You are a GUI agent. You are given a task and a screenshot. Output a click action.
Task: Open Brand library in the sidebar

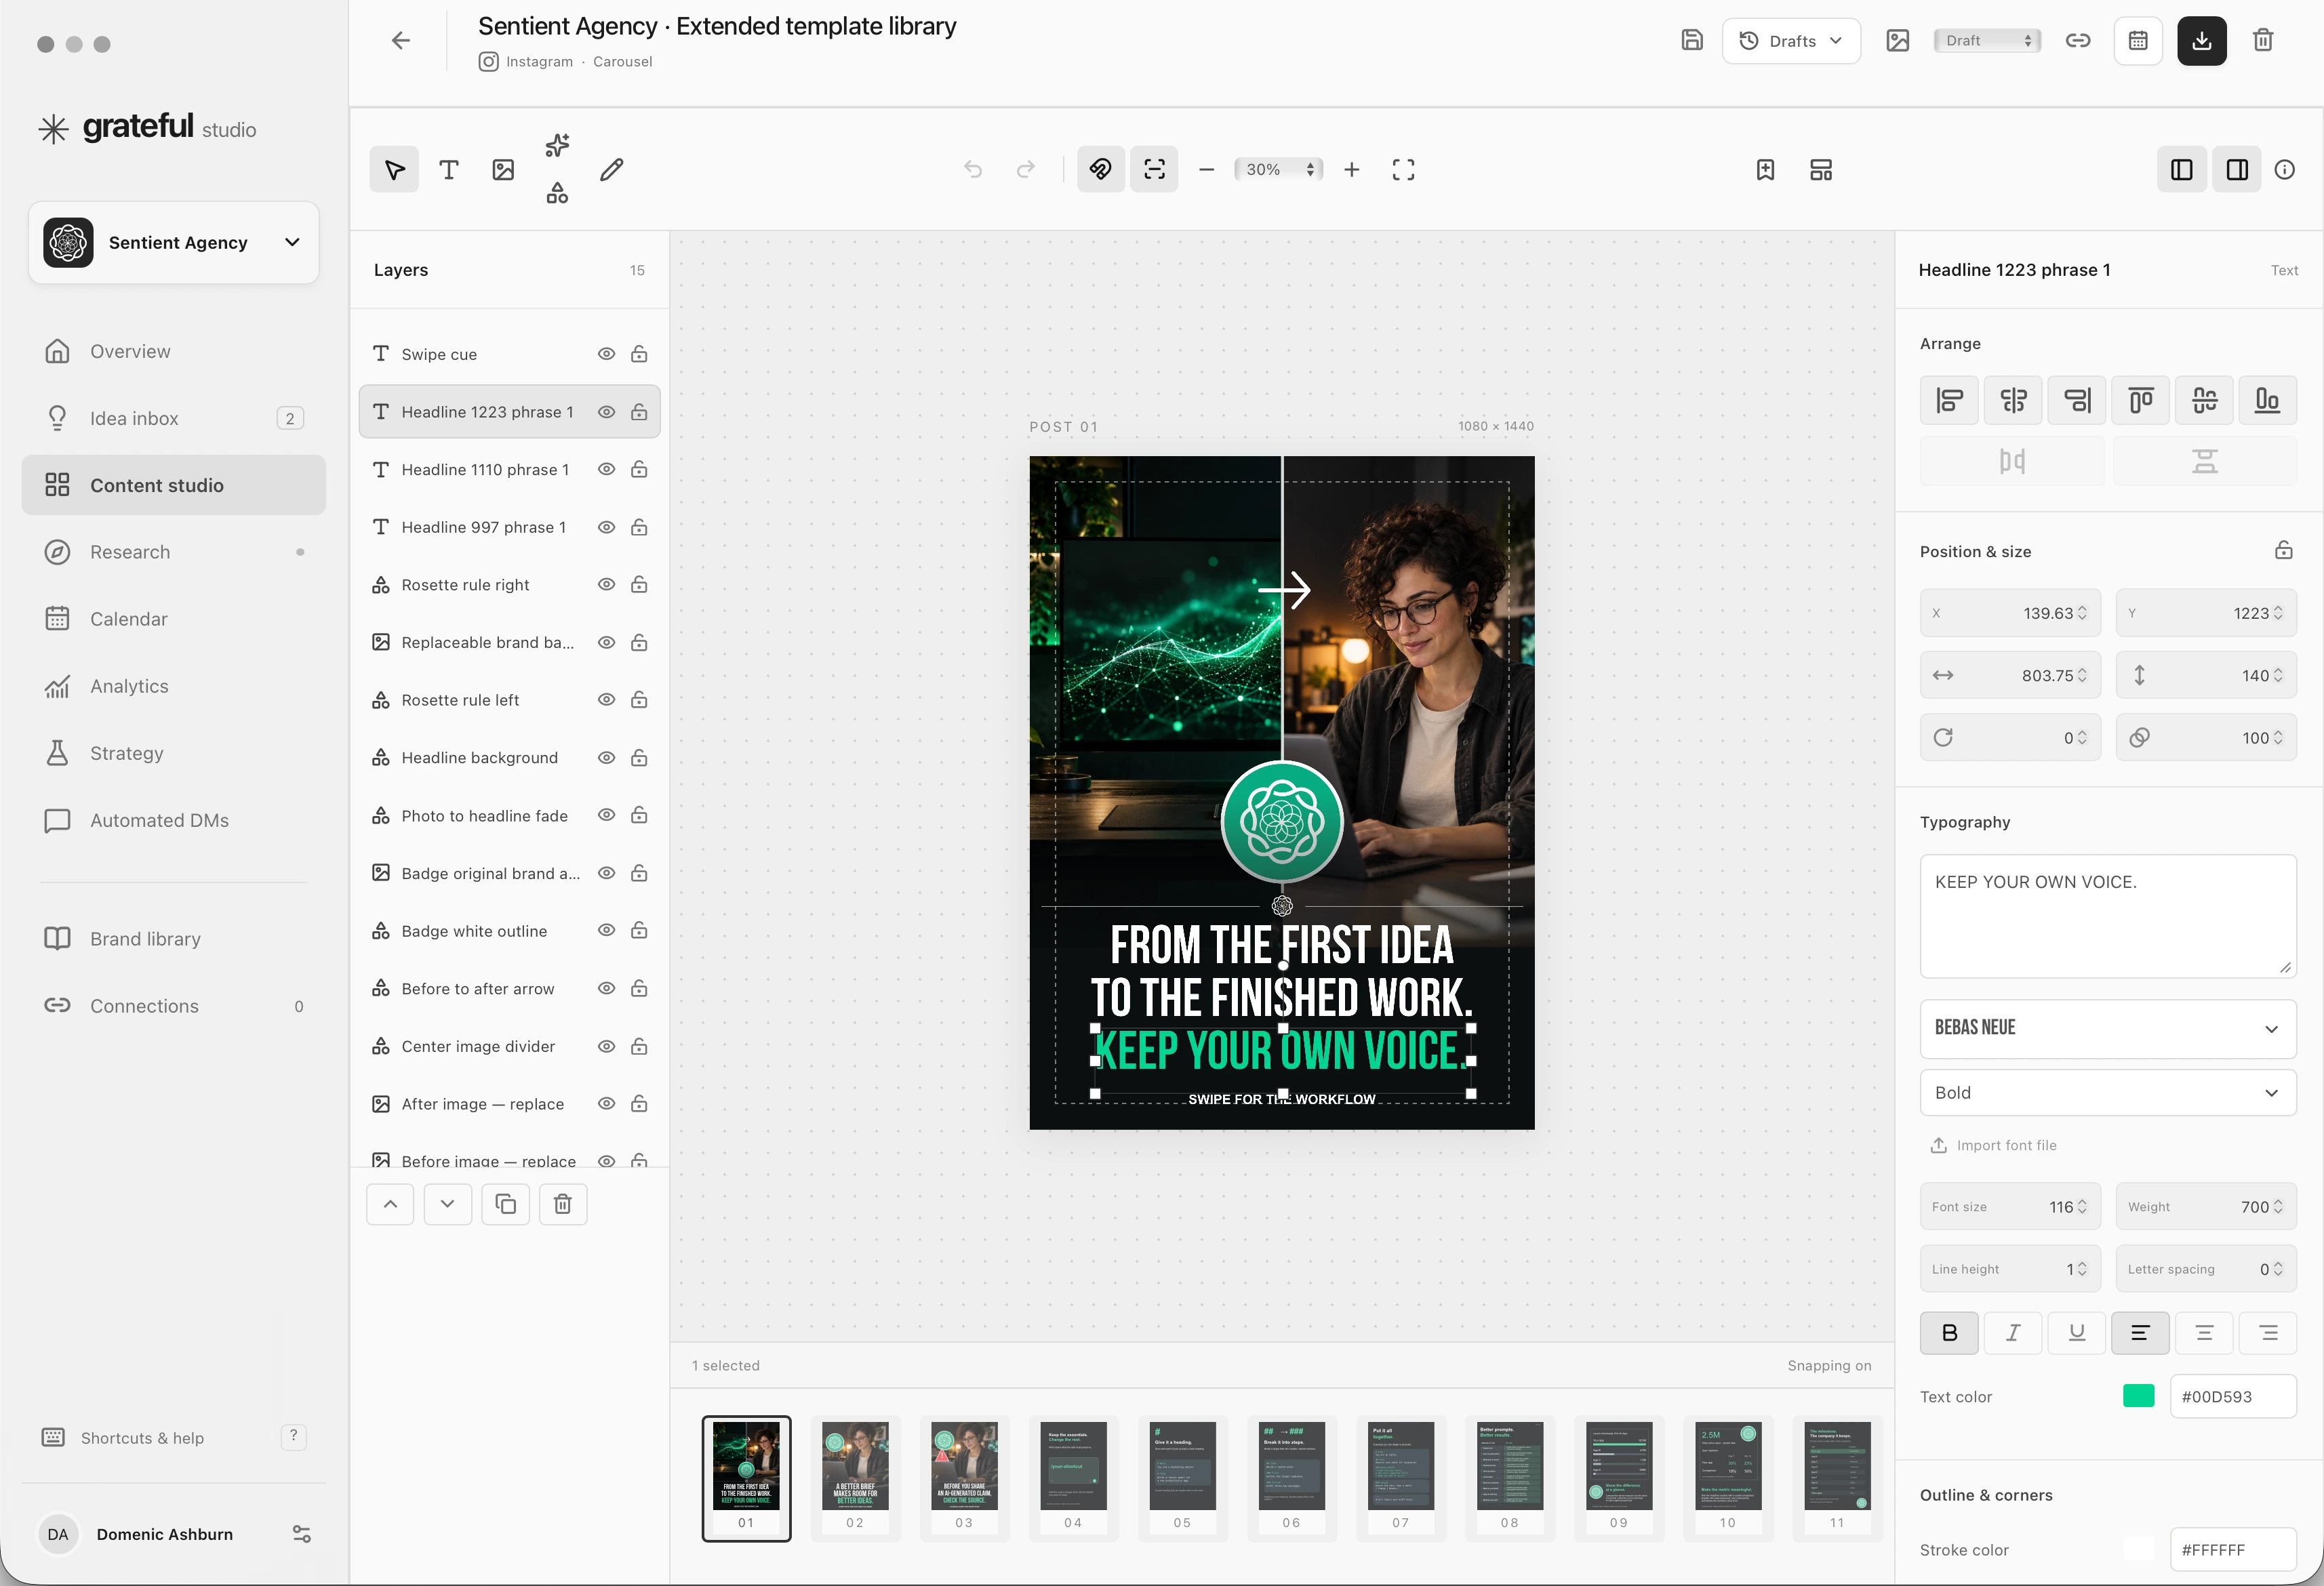174,939
